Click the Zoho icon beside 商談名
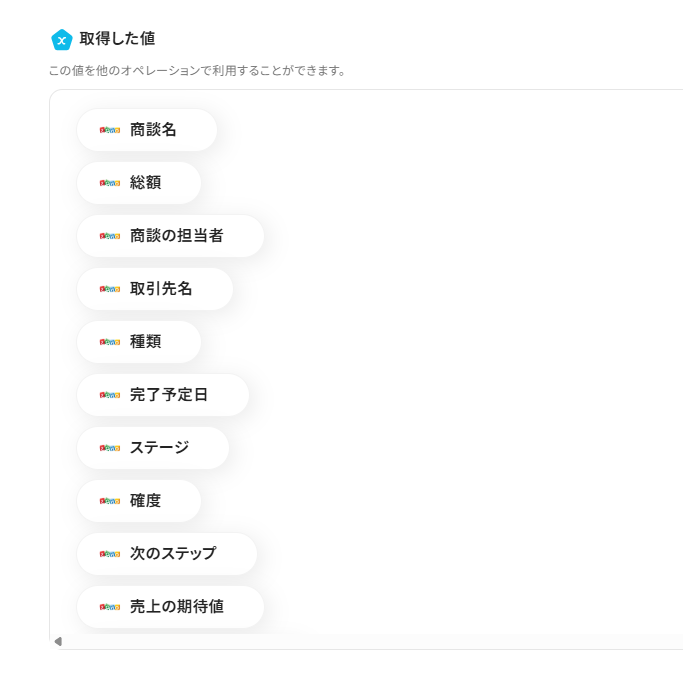 [x=110, y=130]
